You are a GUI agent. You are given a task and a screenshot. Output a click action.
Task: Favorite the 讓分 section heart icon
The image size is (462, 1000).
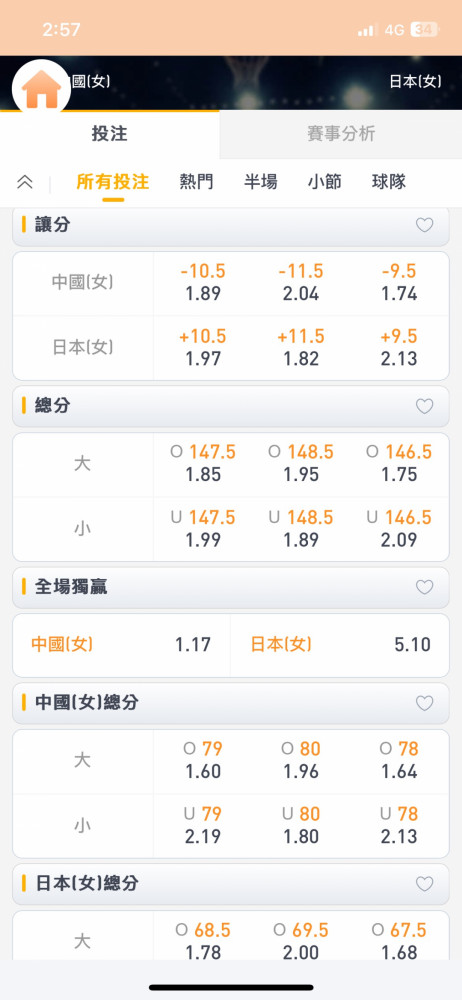[424, 225]
